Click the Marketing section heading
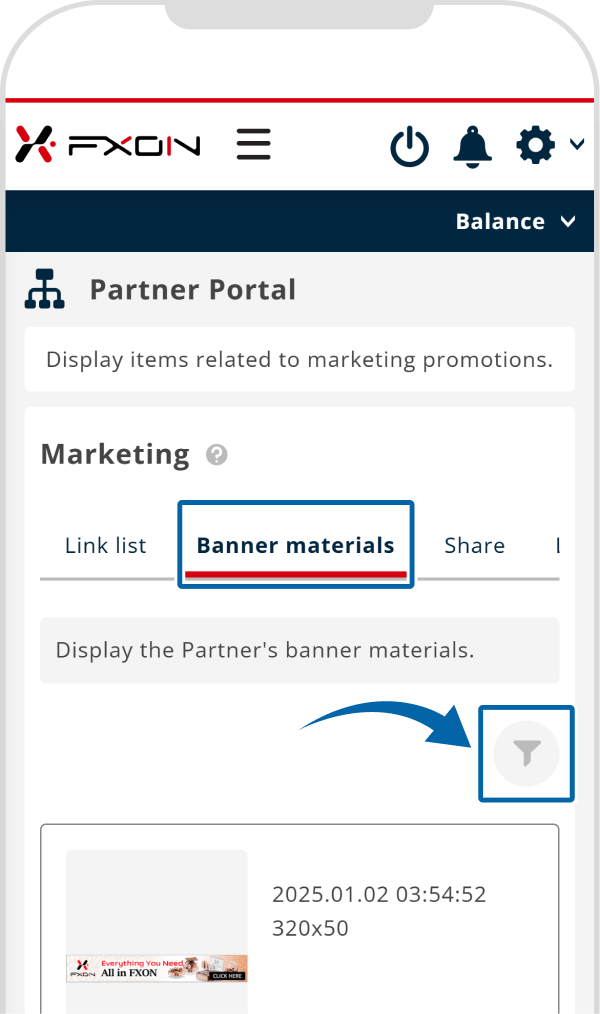Image resolution: width=600 pixels, height=1014 pixels. (x=115, y=455)
